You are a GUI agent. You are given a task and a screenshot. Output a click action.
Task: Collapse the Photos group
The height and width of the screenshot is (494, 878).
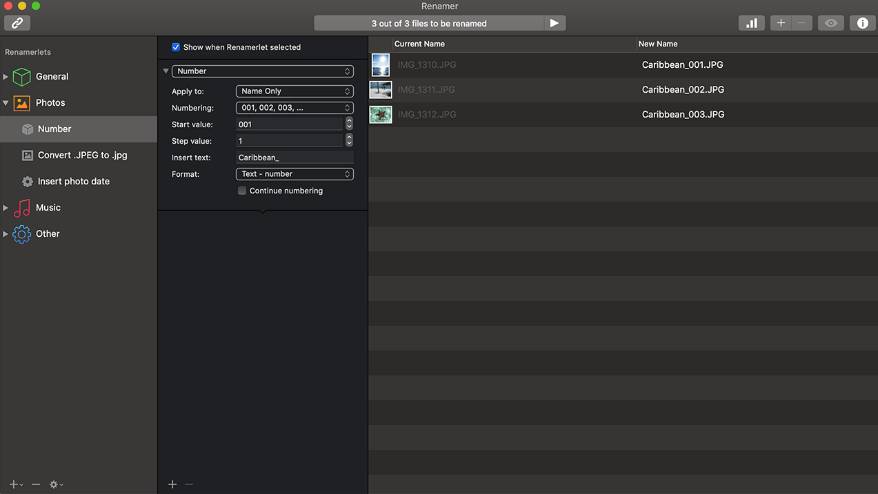coord(6,103)
